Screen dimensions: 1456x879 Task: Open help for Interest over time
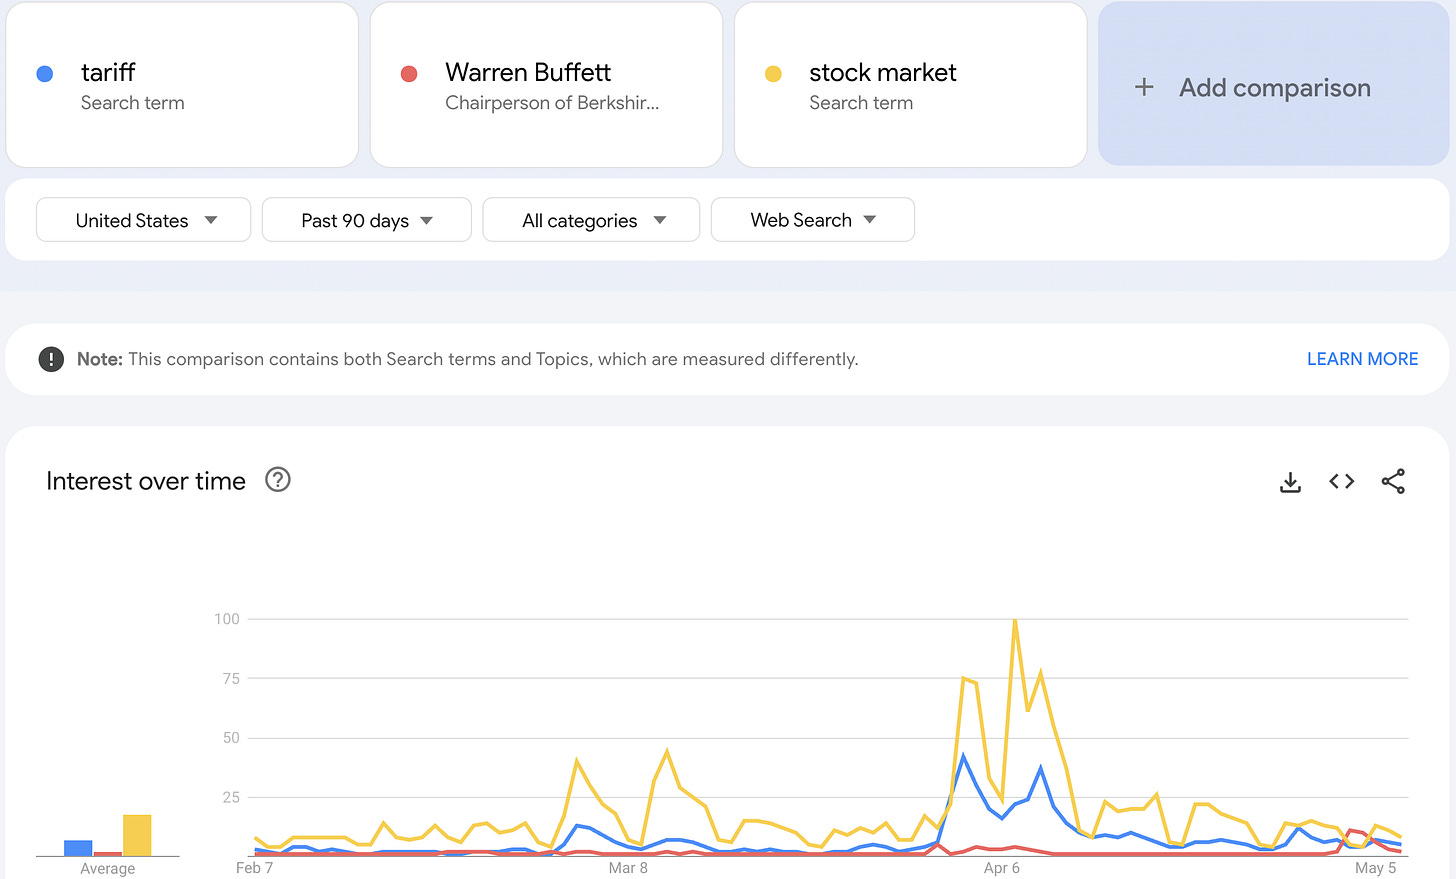coord(278,480)
